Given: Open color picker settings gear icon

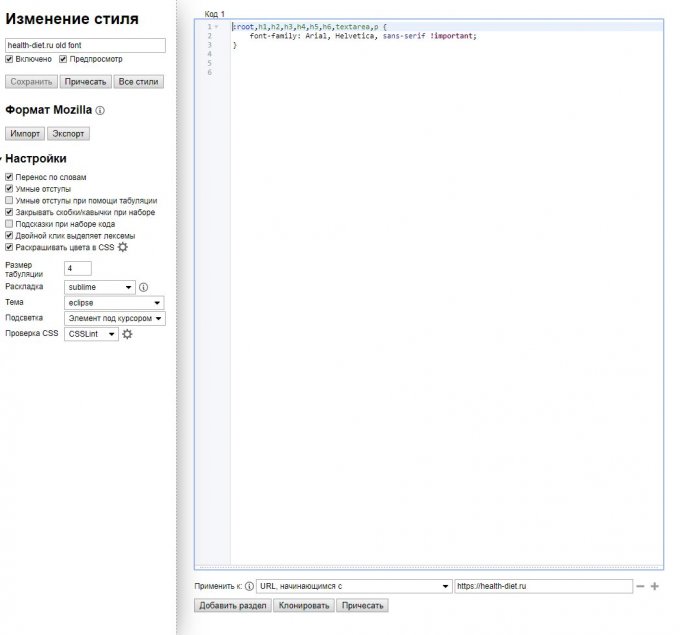Looking at the screenshot, I should coord(123,247).
